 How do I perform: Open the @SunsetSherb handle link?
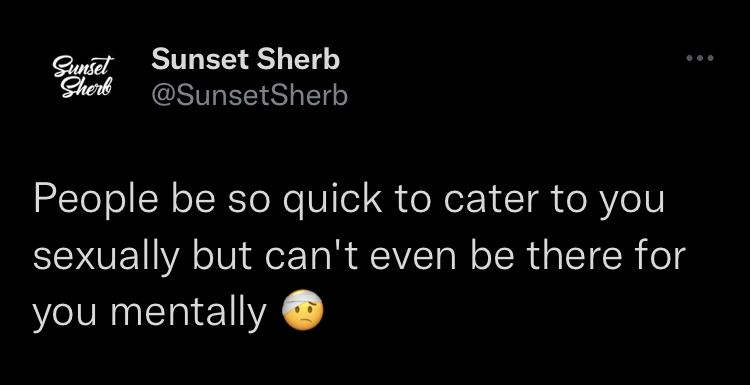pos(249,95)
